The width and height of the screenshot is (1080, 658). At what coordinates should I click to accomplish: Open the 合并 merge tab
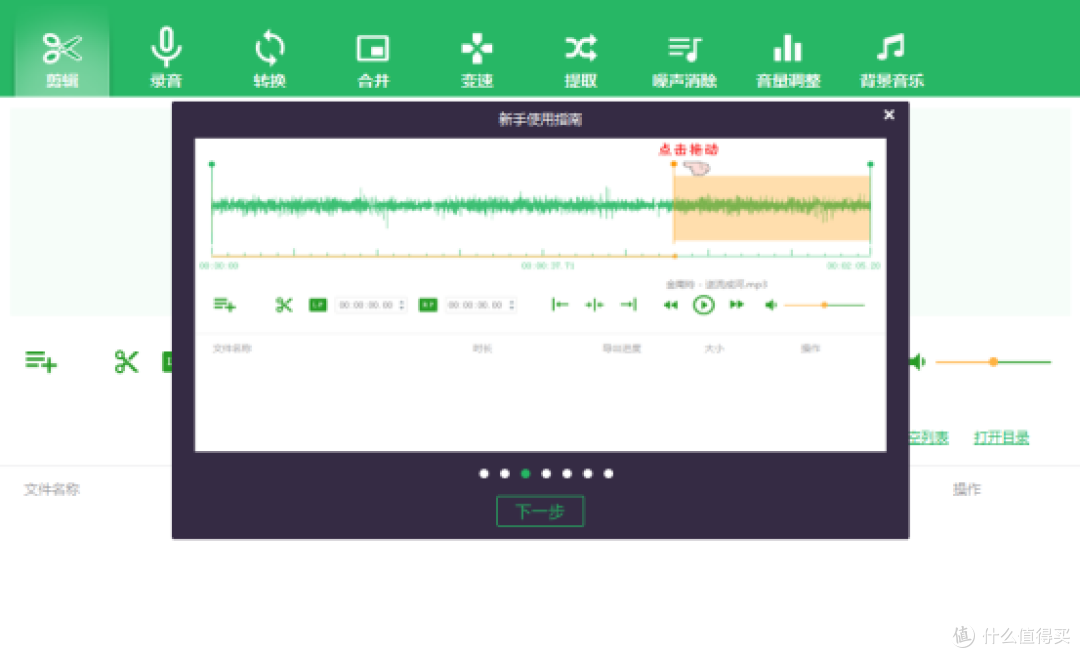coord(373,59)
